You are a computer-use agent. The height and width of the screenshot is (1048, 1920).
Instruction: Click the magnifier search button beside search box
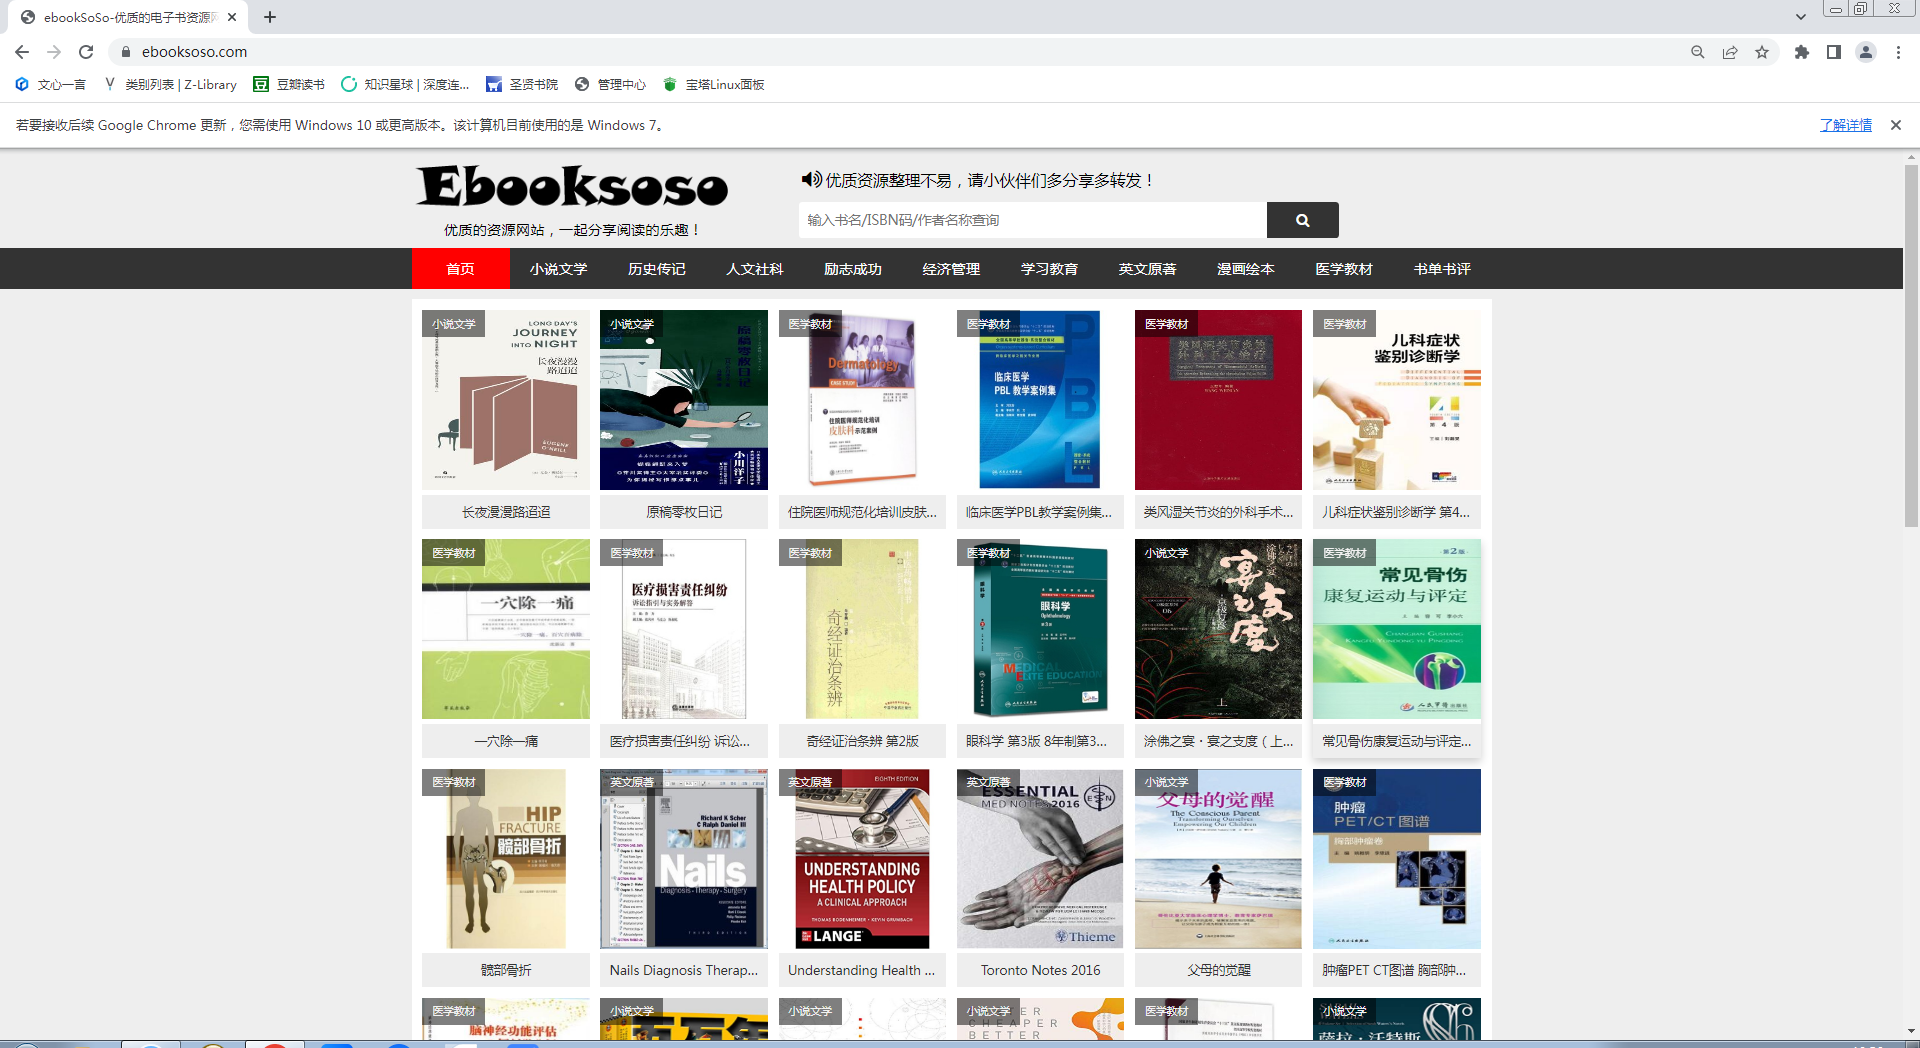coord(1302,220)
